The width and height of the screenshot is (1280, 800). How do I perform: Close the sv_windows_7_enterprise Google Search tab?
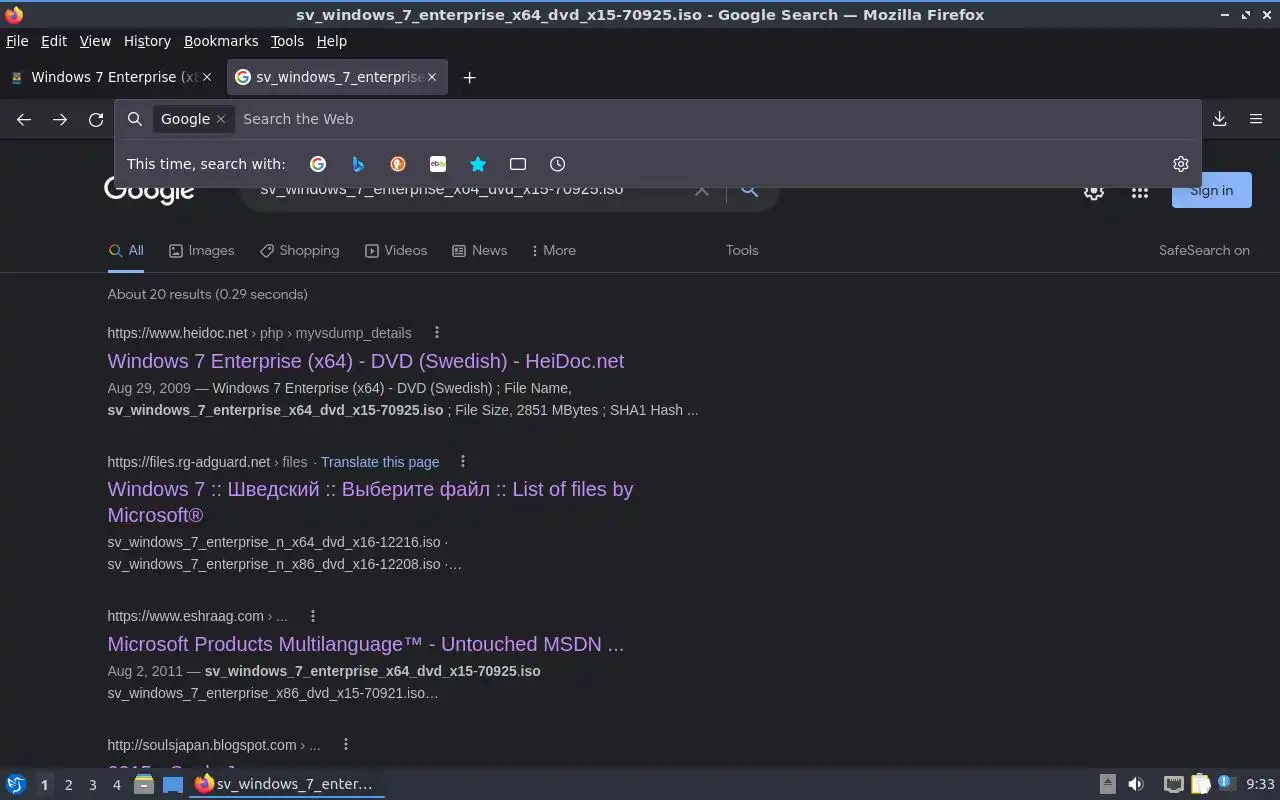click(x=432, y=77)
